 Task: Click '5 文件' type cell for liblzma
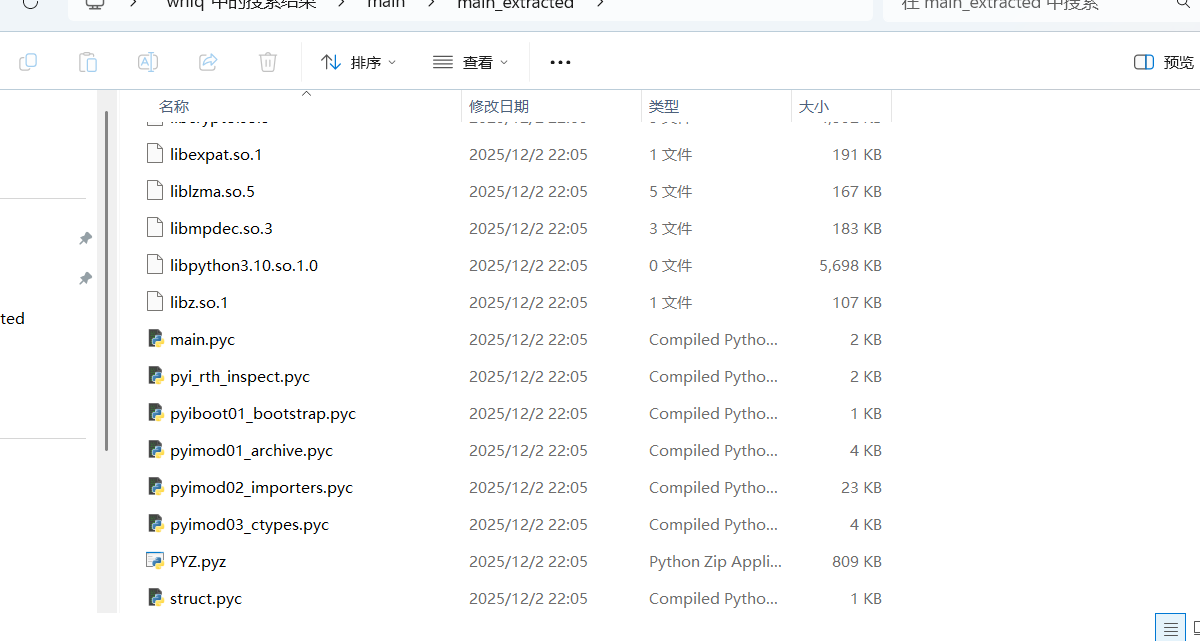tap(670, 191)
